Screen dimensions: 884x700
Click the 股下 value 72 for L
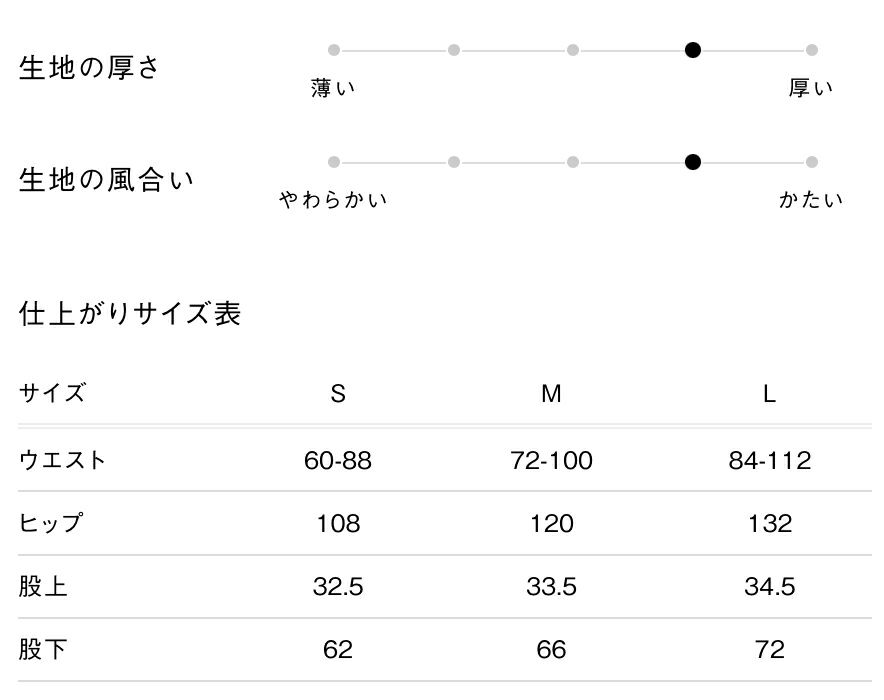pyautogui.click(x=770, y=650)
